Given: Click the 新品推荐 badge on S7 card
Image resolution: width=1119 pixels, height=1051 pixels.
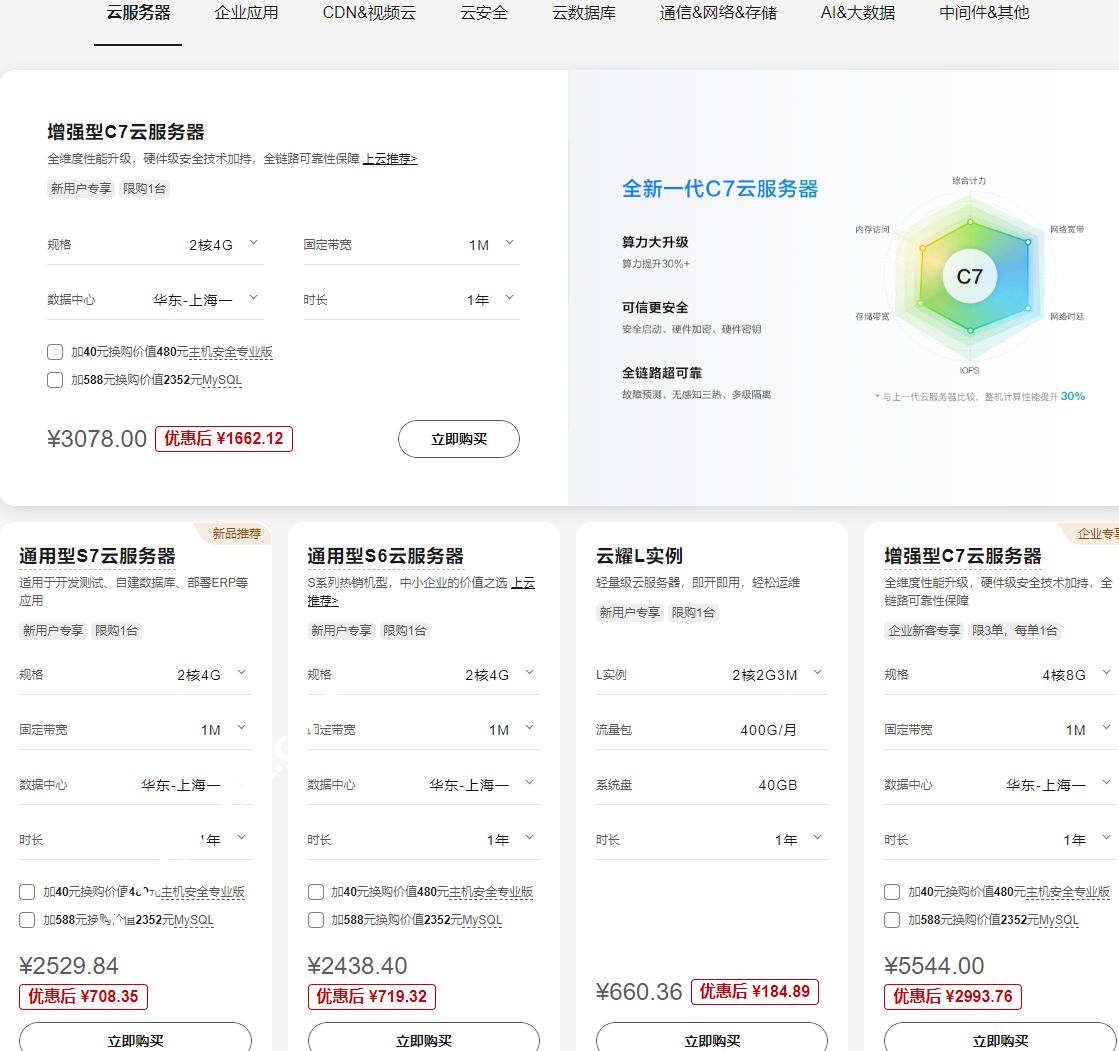Looking at the screenshot, I should coord(236,534).
